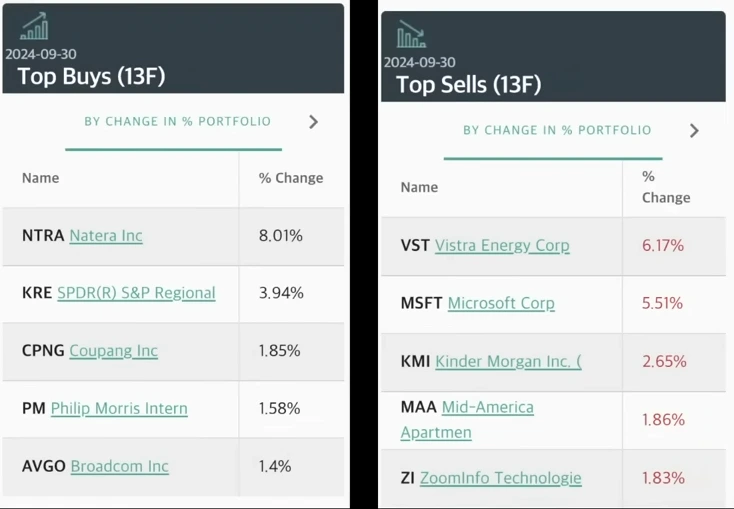The image size is (734, 509).
Task: Click the Top Buys (13F) panel title
Action: pyautogui.click(x=91, y=76)
